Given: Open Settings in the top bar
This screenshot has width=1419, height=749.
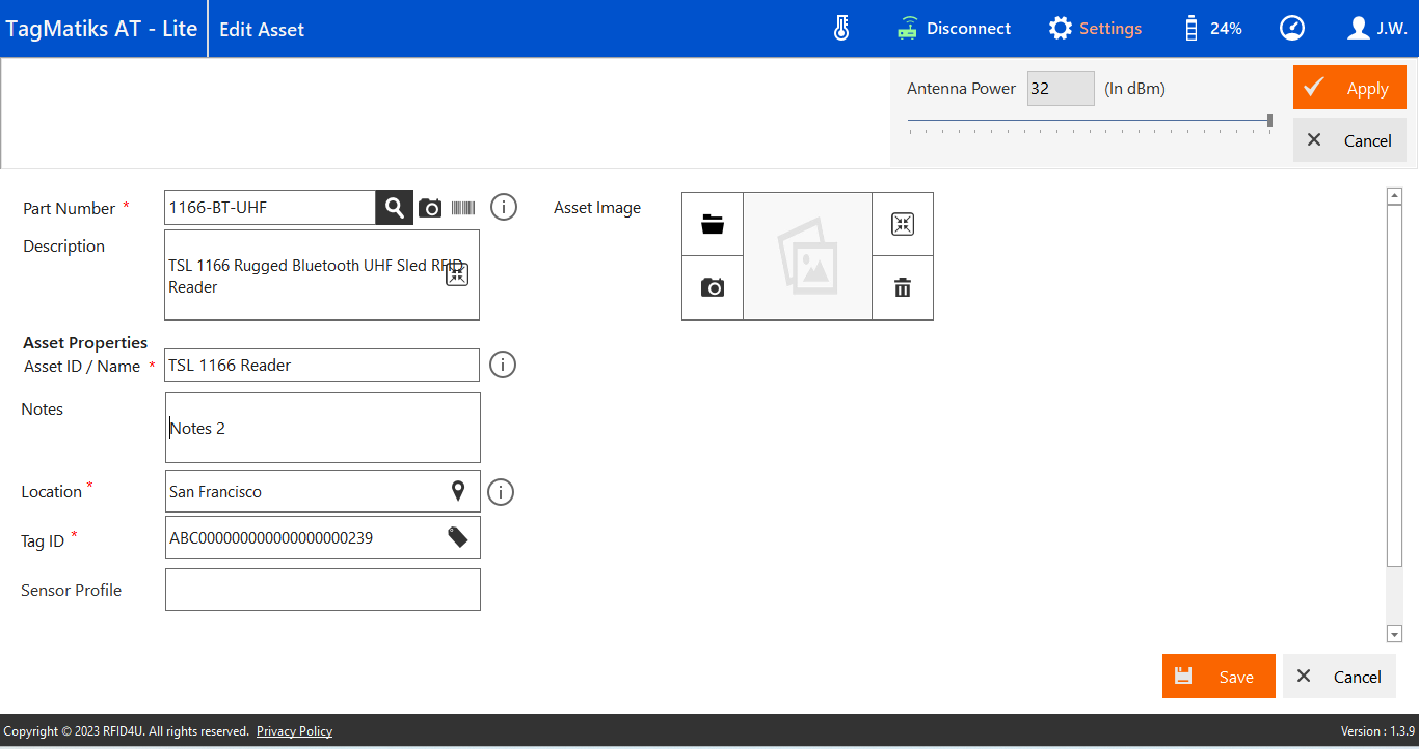Looking at the screenshot, I should 1095,29.
